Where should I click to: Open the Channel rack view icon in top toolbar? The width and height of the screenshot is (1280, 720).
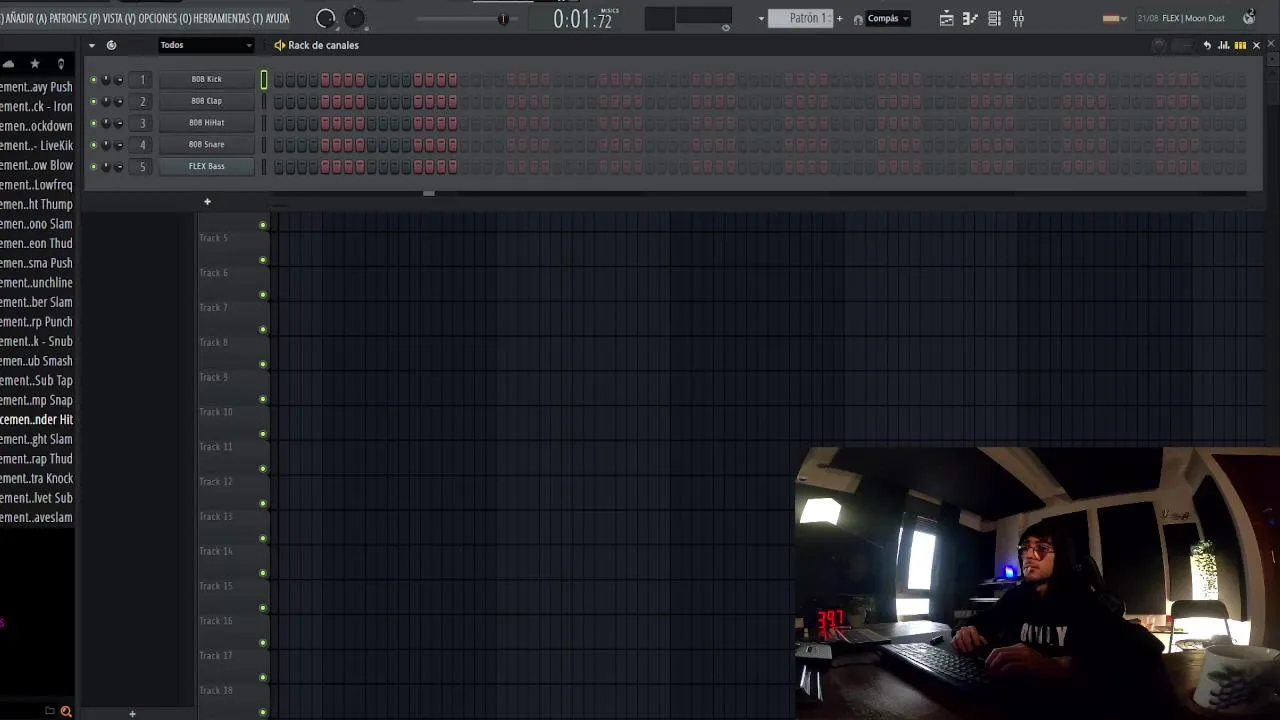coord(994,18)
